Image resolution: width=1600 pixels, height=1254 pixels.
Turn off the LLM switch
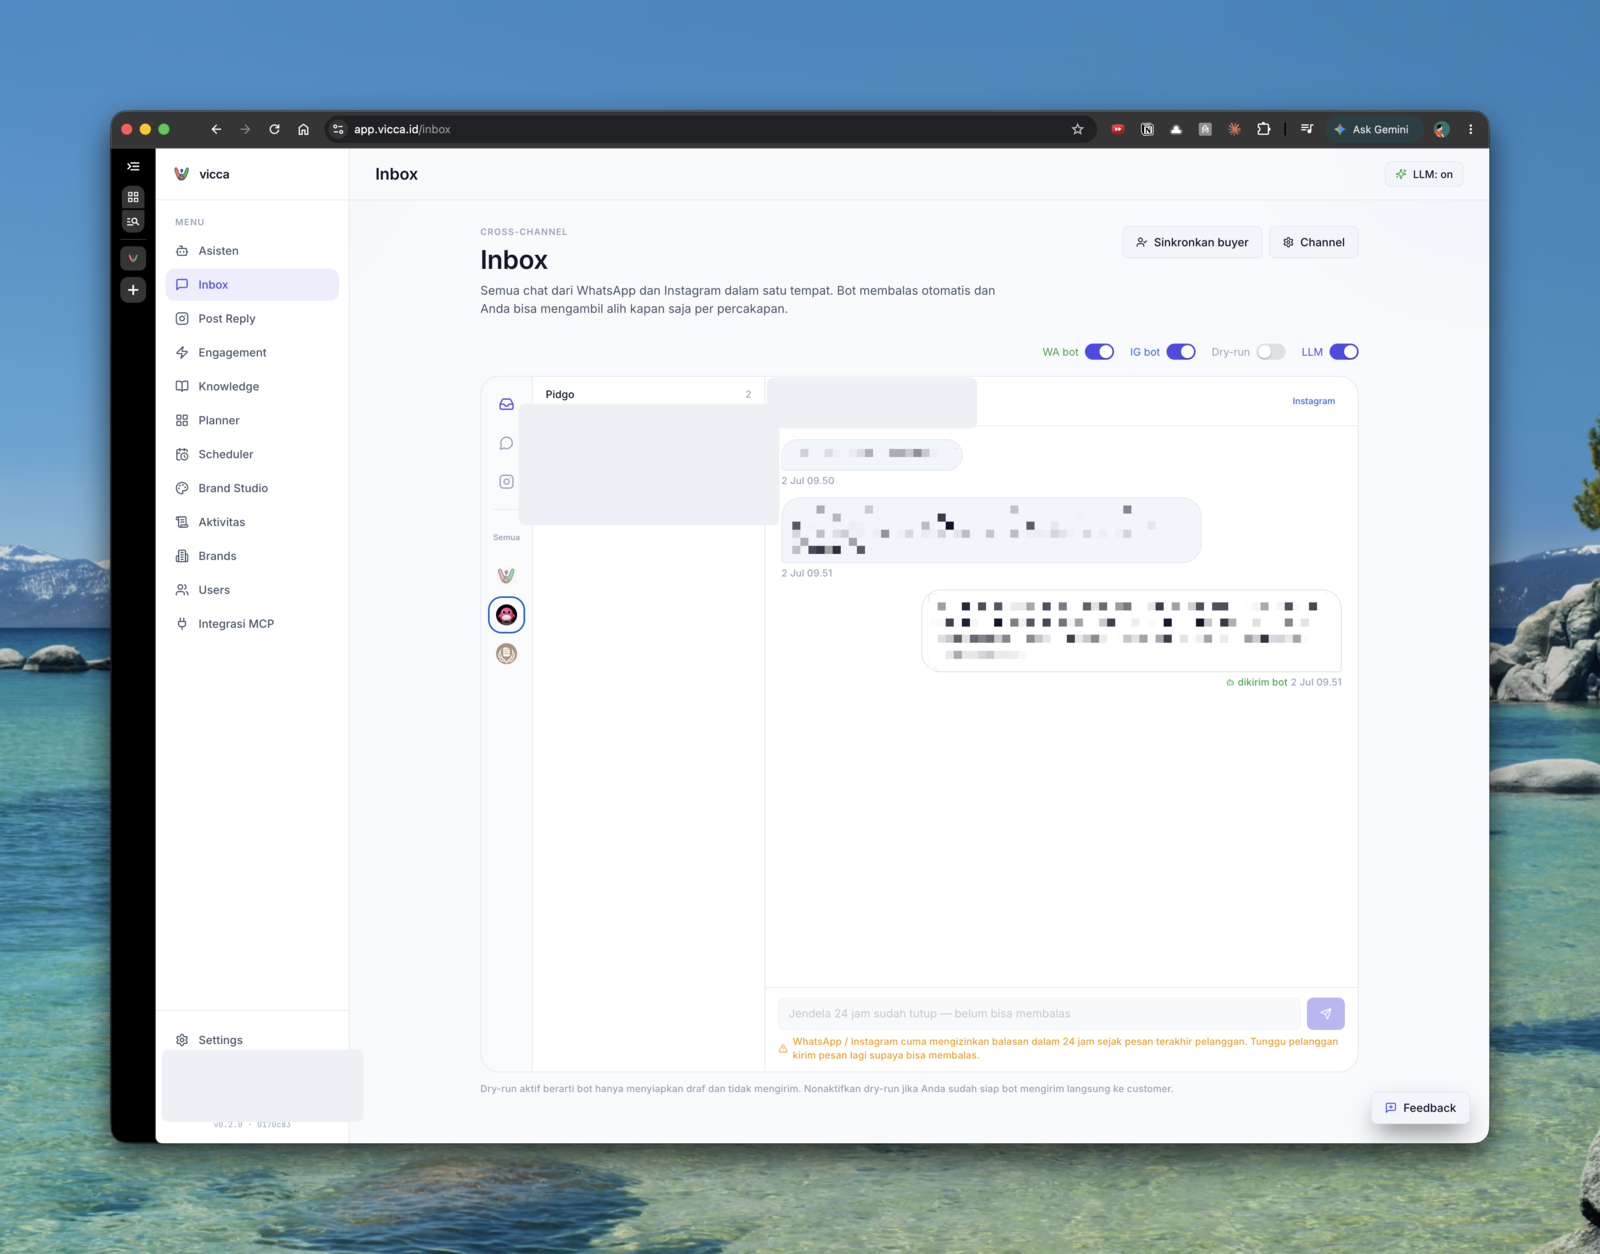tap(1344, 352)
